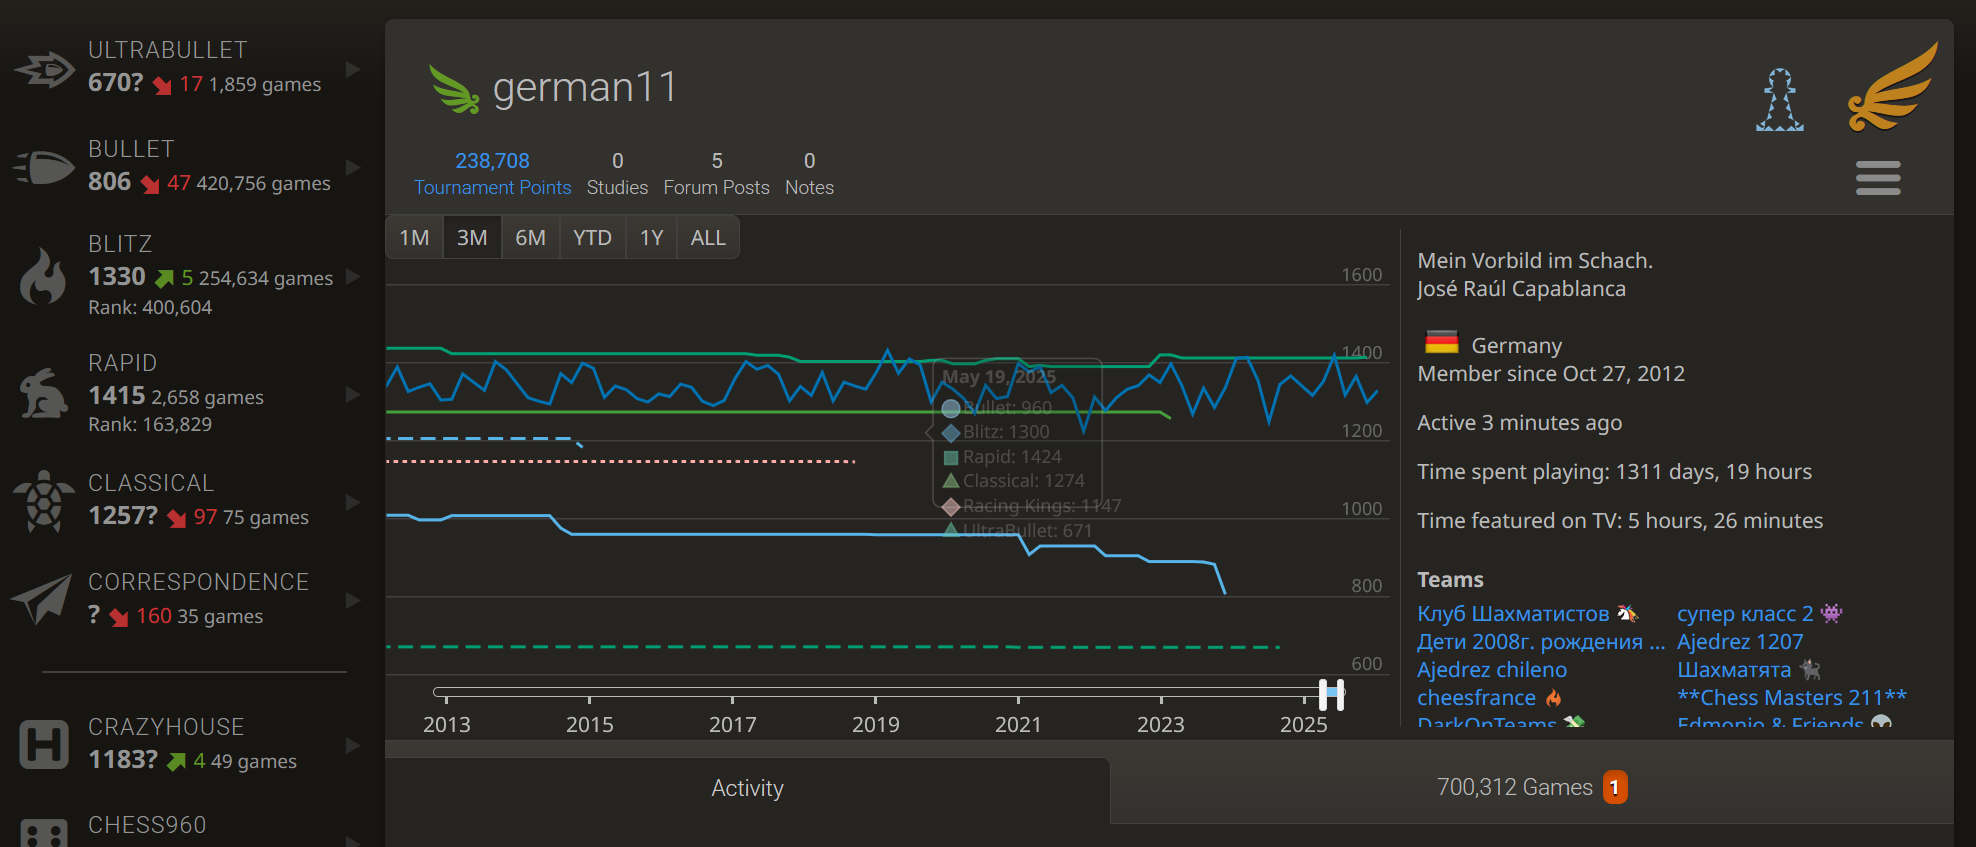The width and height of the screenshot is (1976, 847).
Task: Select the YTD chart range
Action: click(x=592, y=238)
